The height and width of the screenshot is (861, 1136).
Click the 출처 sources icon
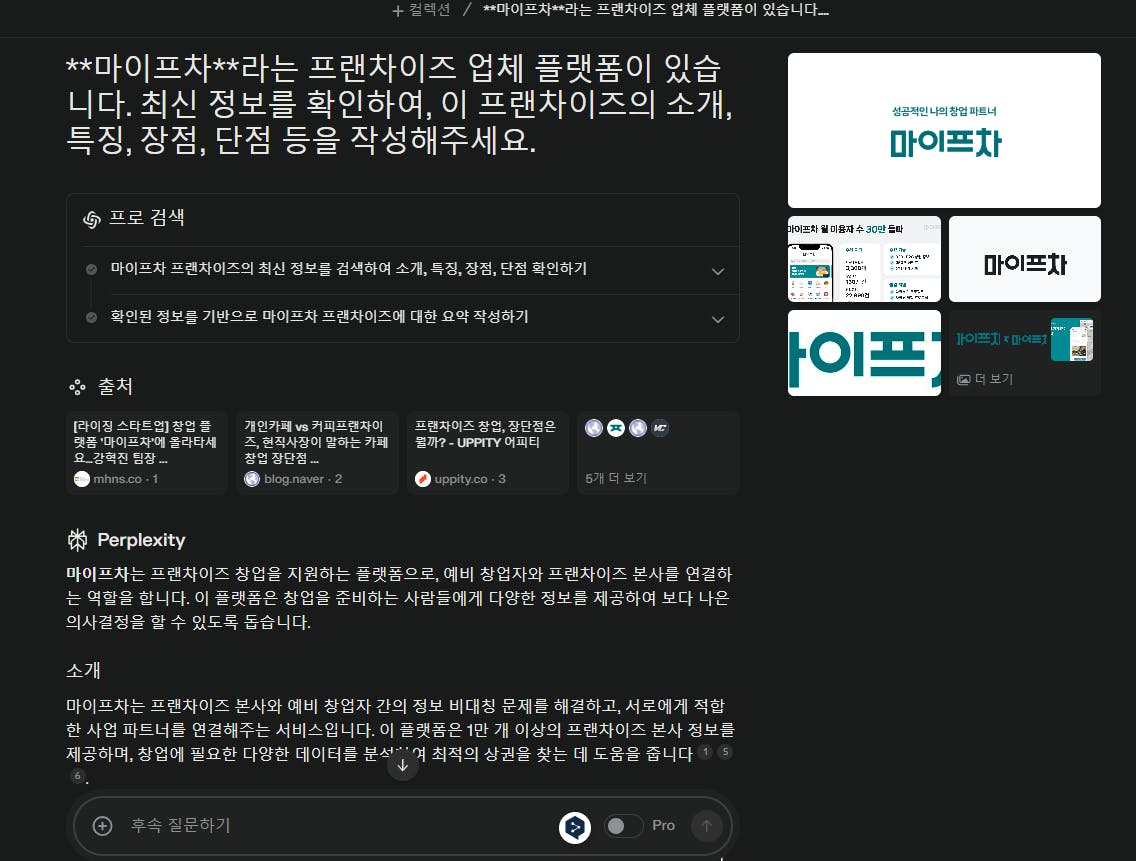(78, 387)
